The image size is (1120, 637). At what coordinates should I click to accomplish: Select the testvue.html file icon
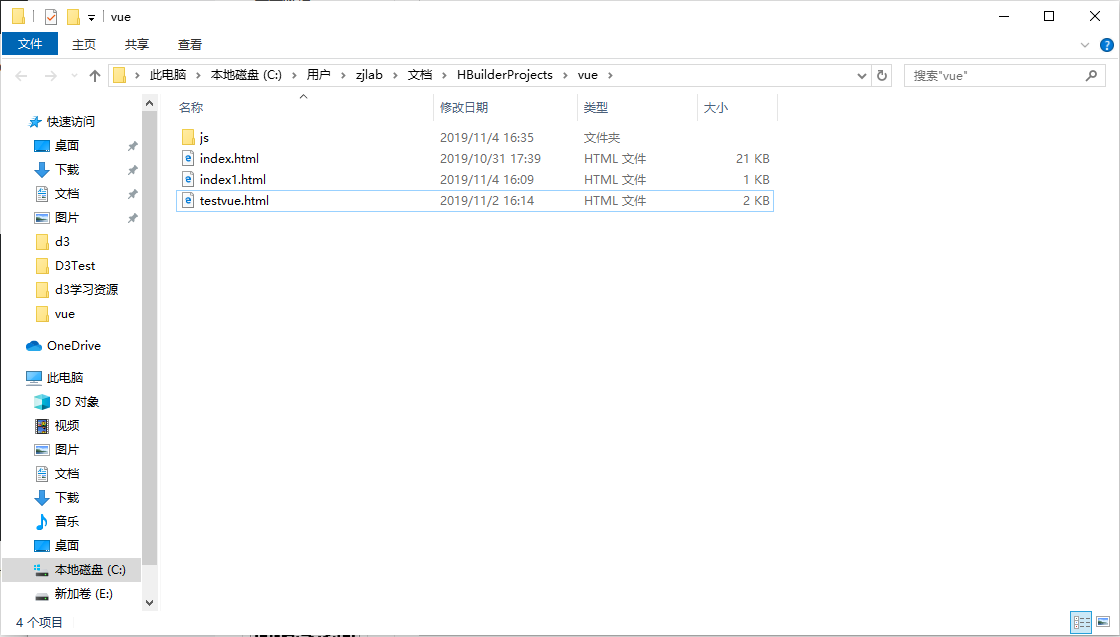click(189, 201)
